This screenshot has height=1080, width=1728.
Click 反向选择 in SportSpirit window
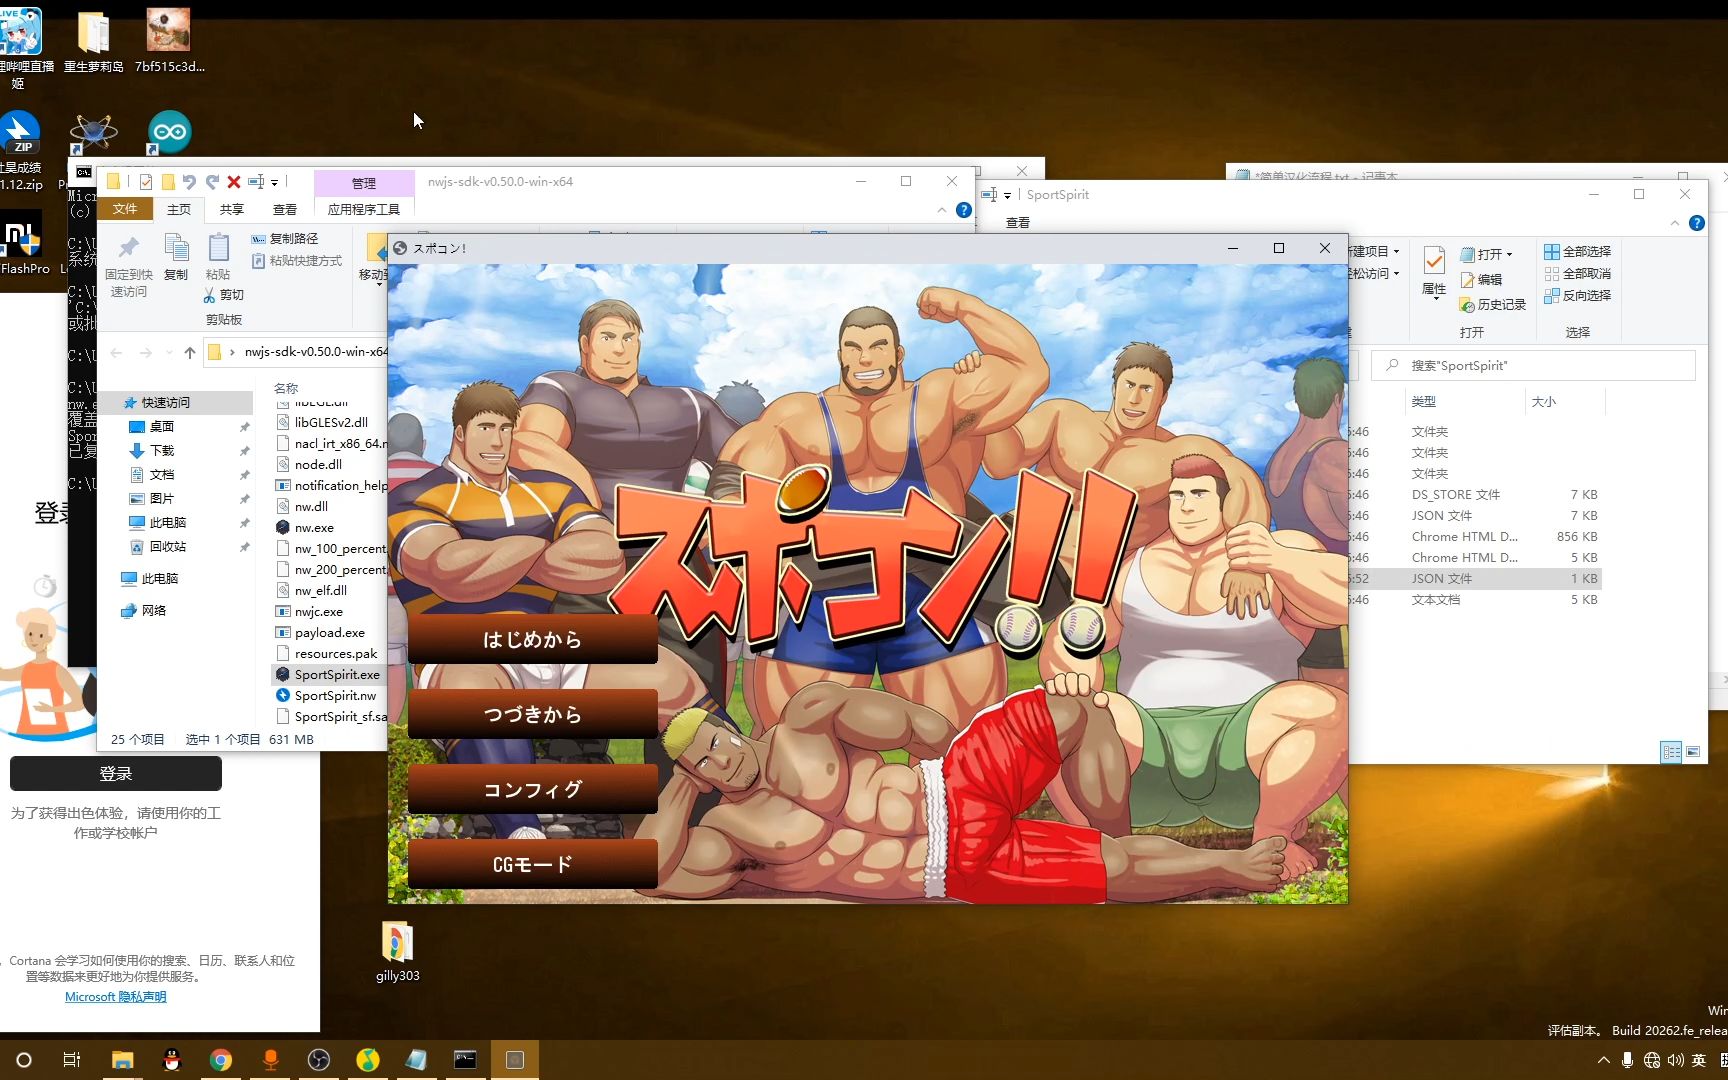pos(1577,296)
